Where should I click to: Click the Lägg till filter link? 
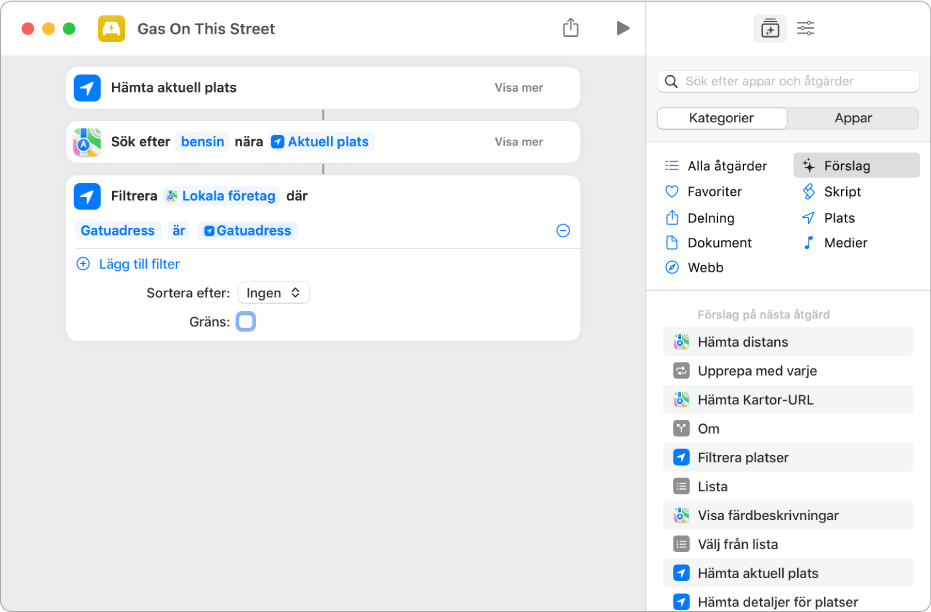139,264
